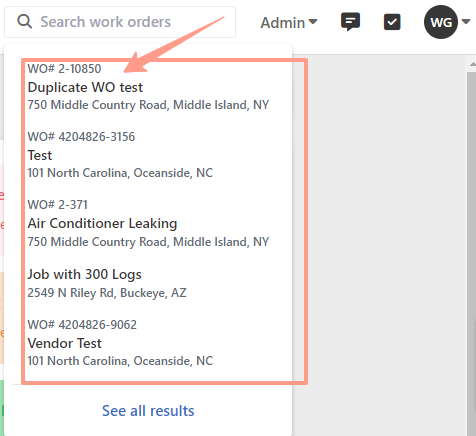The height and width of the screenshot is (436, 476).
Task: Open the Job with 300 Logs result
Action: click(x=84, y=274)
